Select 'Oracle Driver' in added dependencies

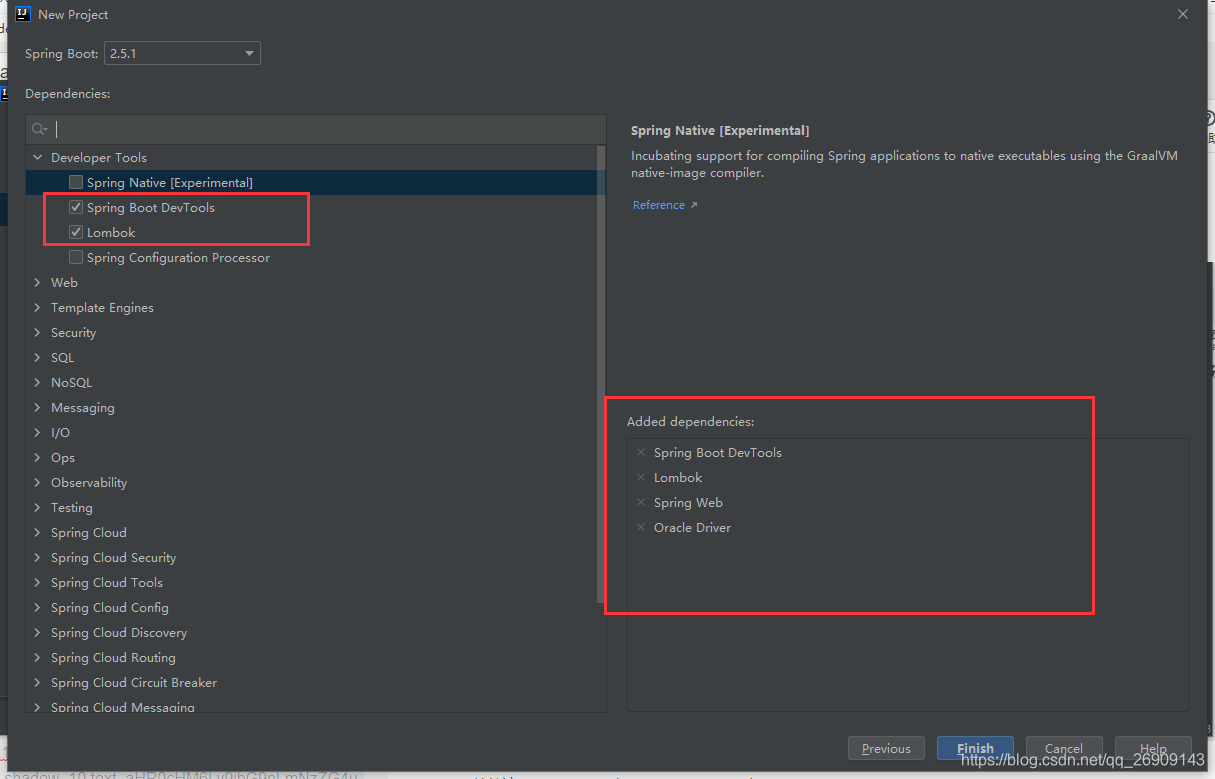pyautogui.click(x=692, y=528)
